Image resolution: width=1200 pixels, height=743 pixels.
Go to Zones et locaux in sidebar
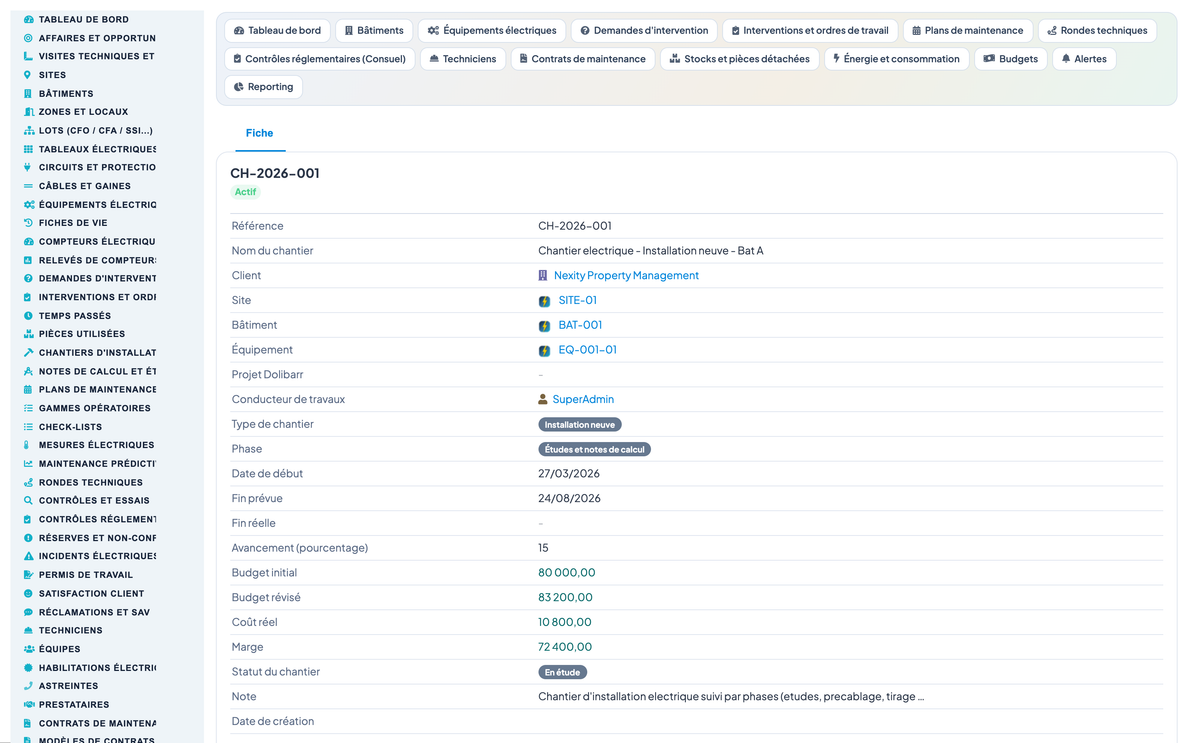pyautogui.click(x=84, y=112)
